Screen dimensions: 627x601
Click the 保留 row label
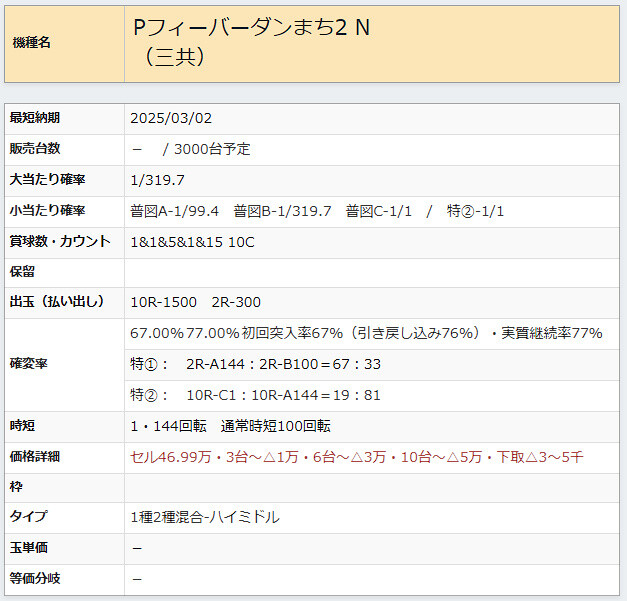[22, 272]
